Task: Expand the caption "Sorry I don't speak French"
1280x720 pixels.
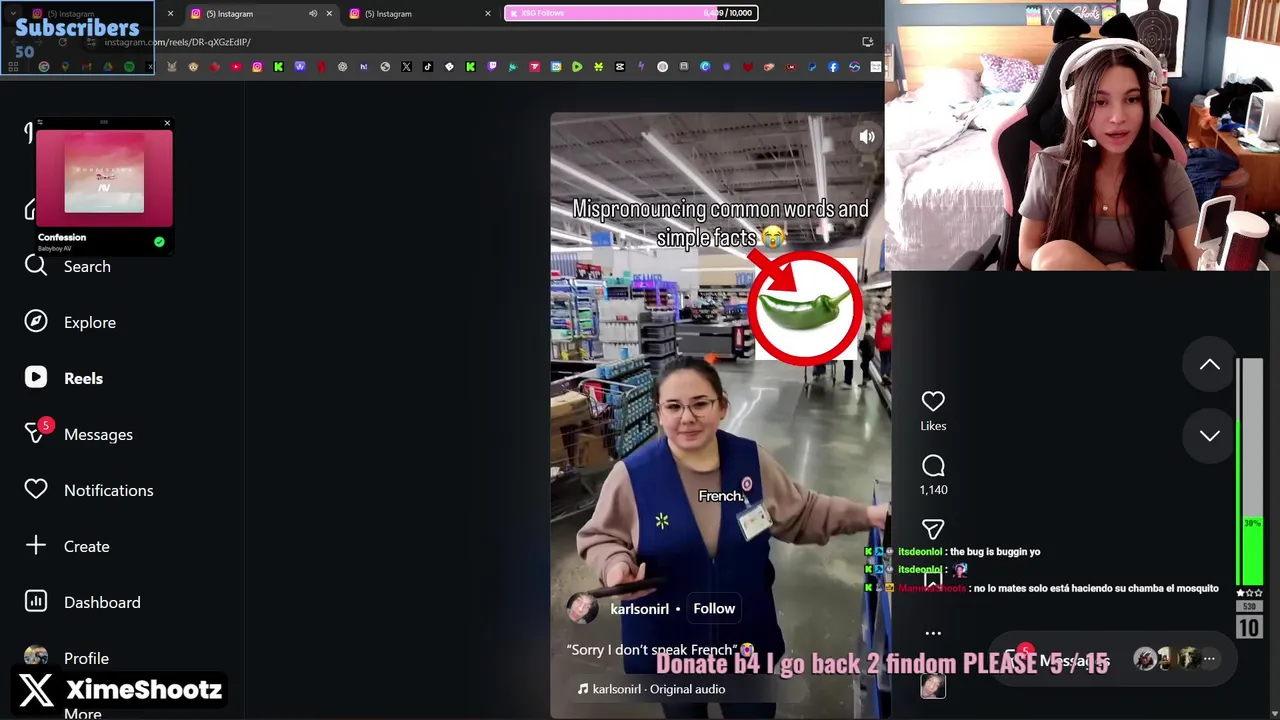Action: [660, 650]
